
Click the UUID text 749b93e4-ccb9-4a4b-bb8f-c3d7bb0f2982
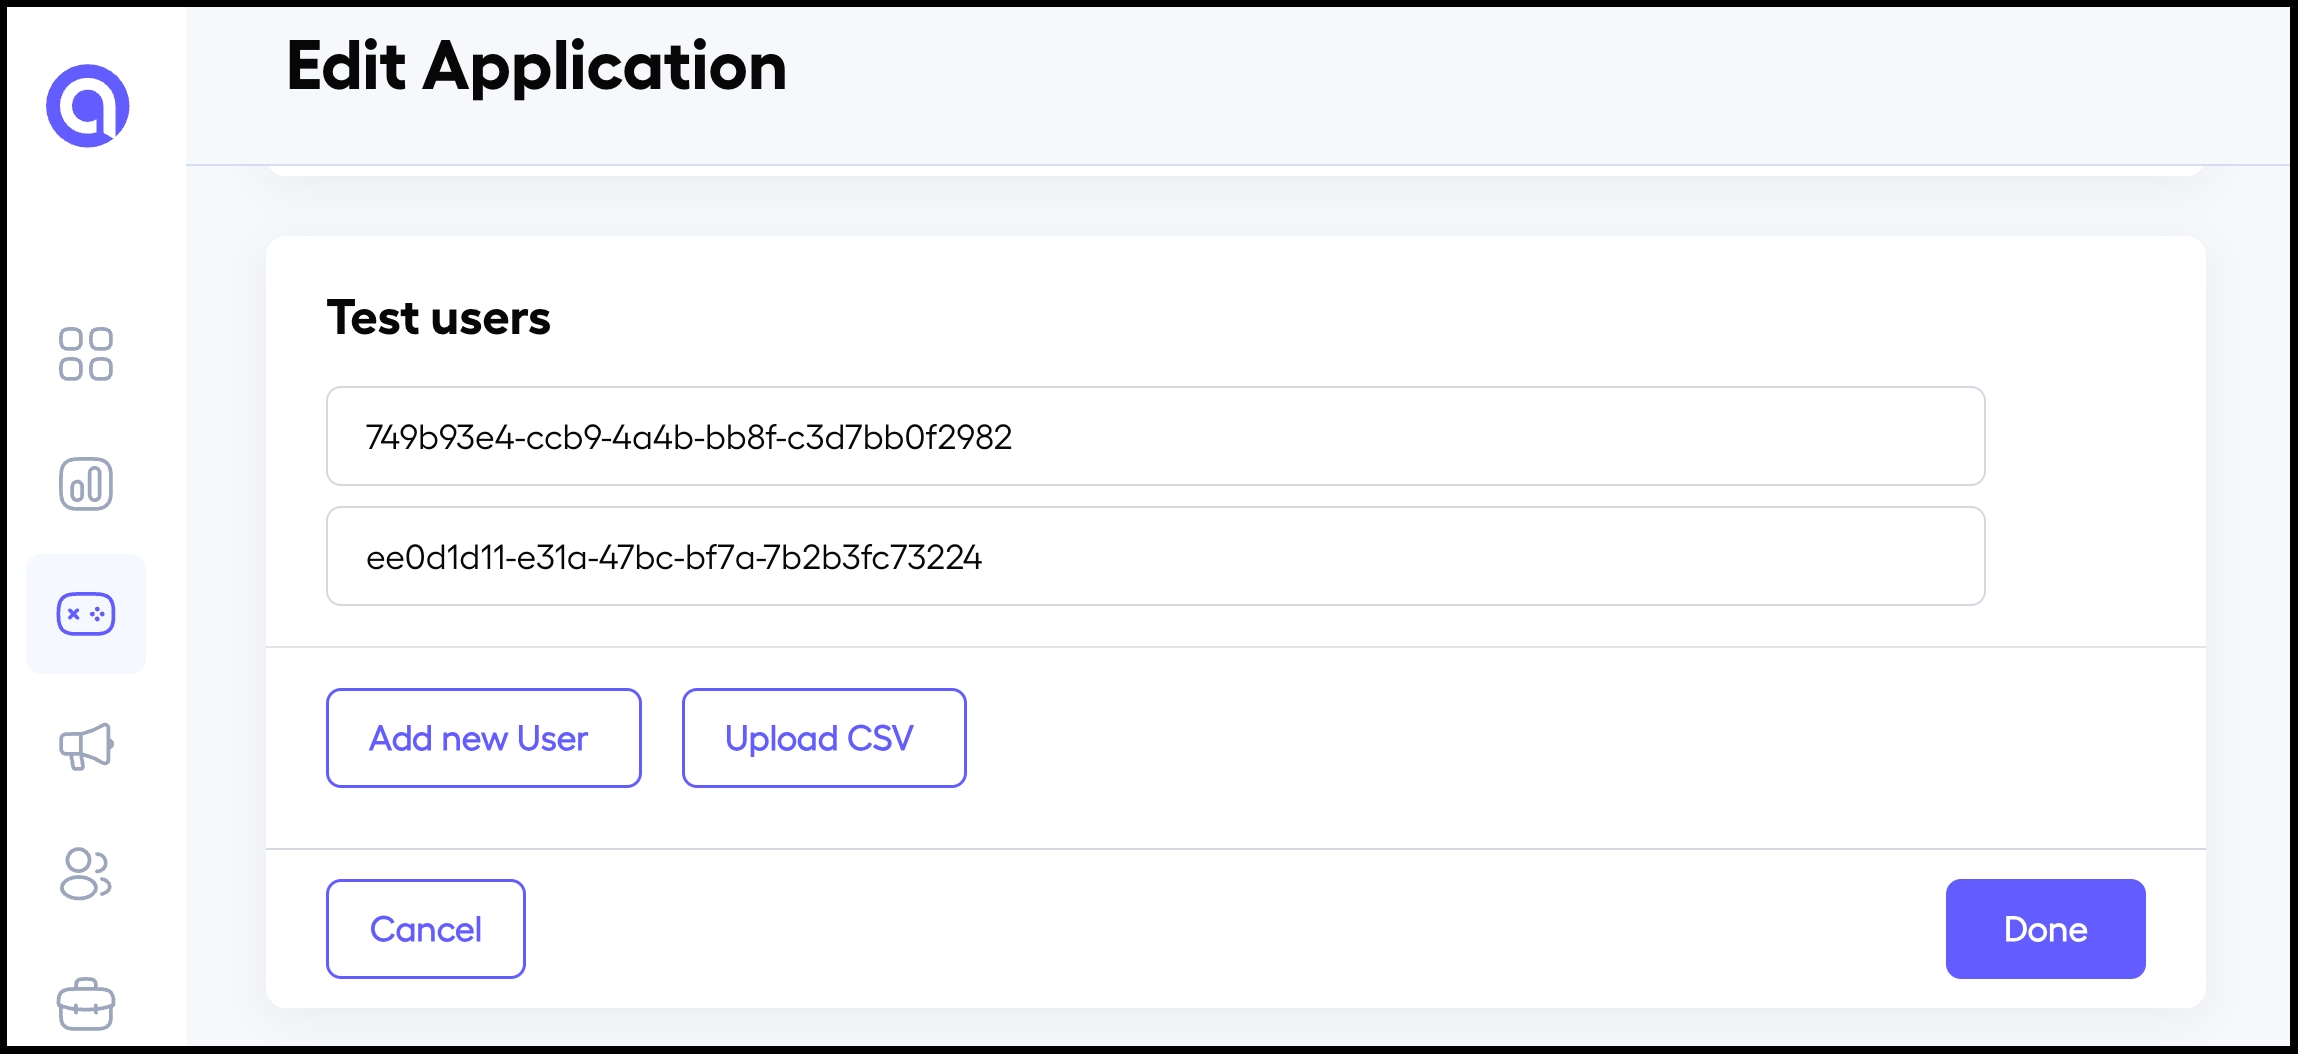(688, 437)
